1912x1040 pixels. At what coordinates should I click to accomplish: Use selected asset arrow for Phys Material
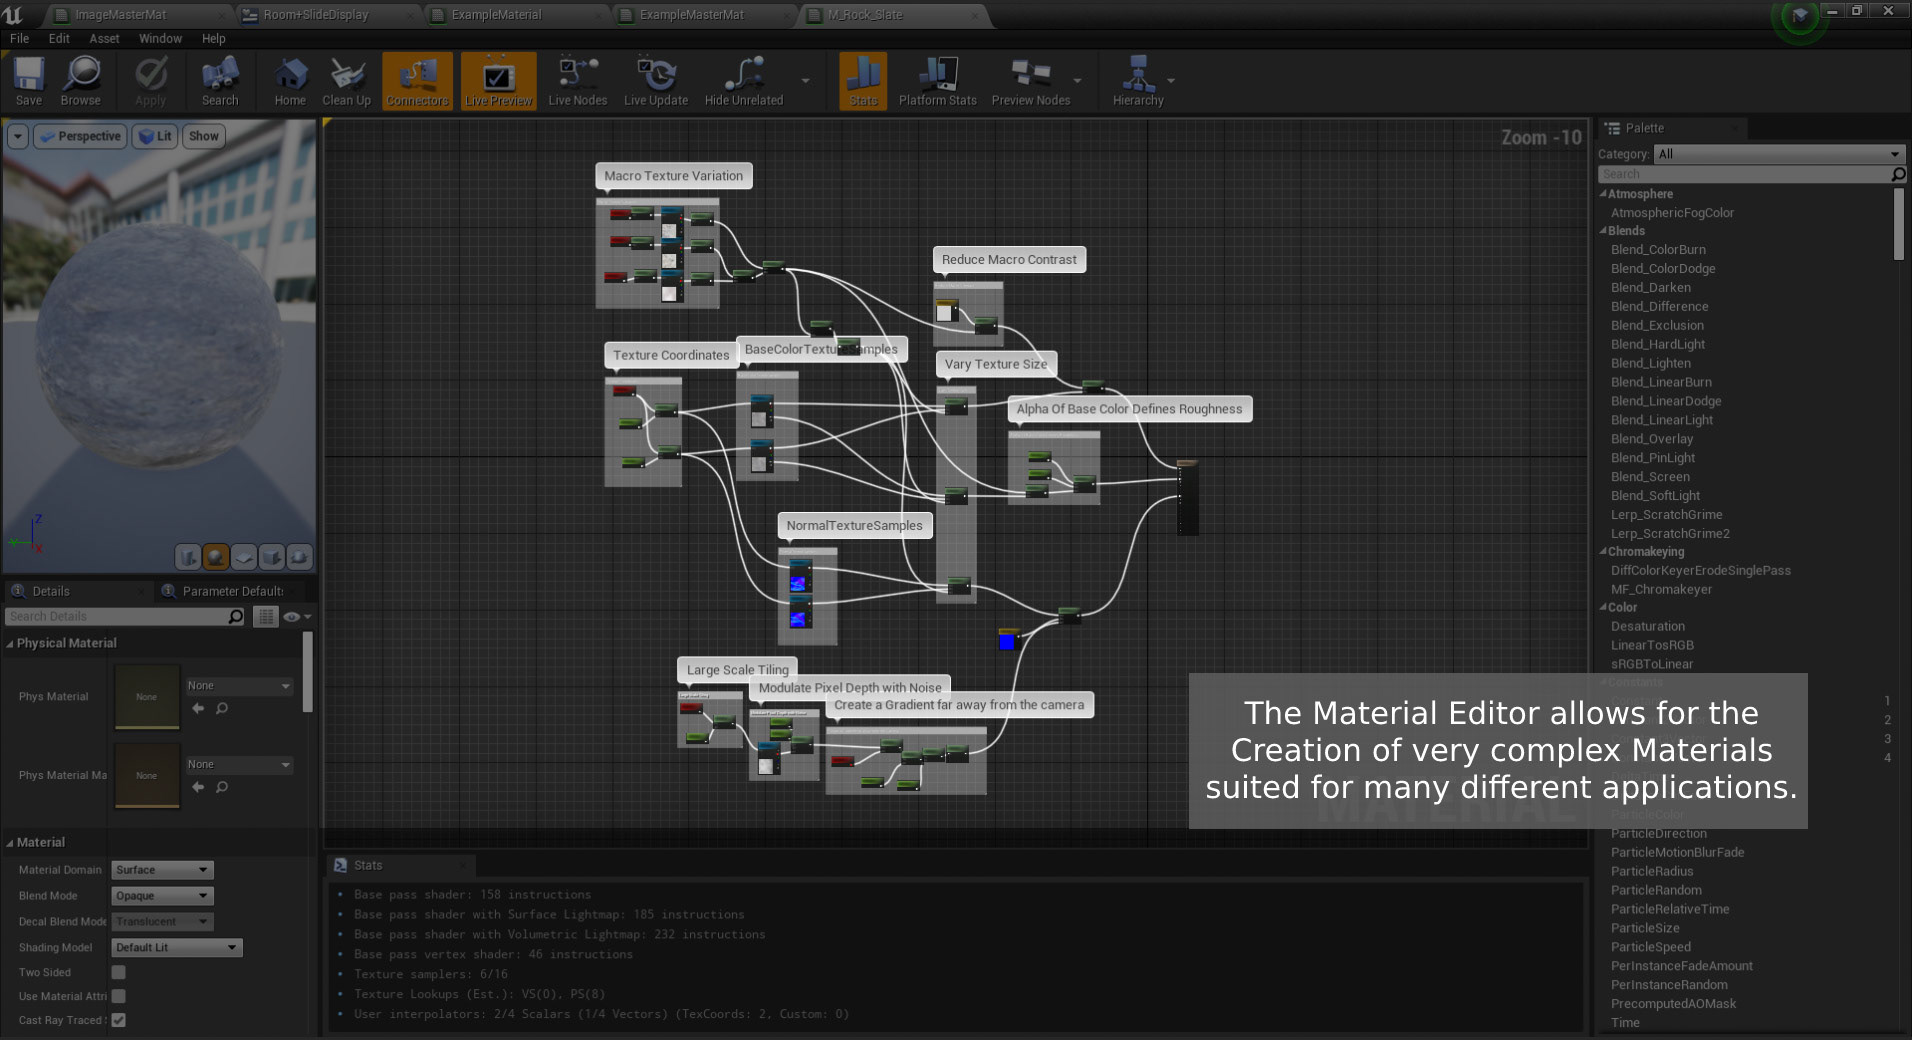click(x=198, y=708)
